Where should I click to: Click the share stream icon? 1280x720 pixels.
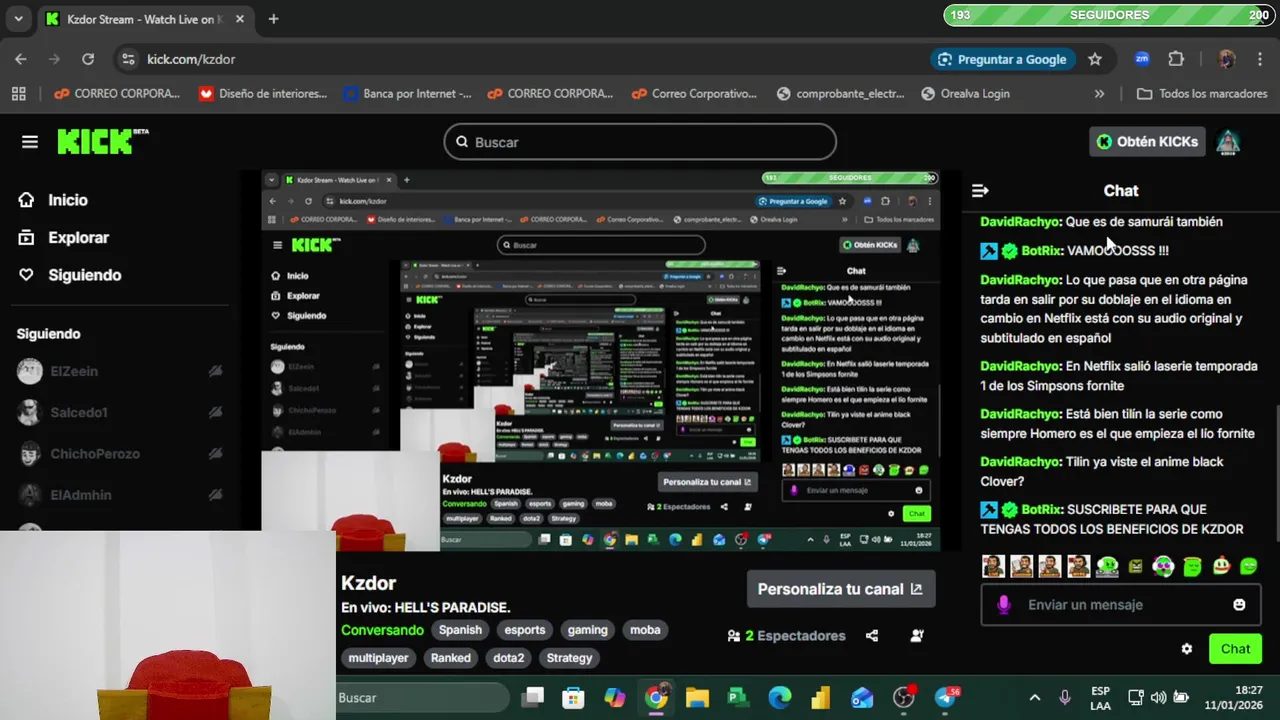(x=872, y=636)
